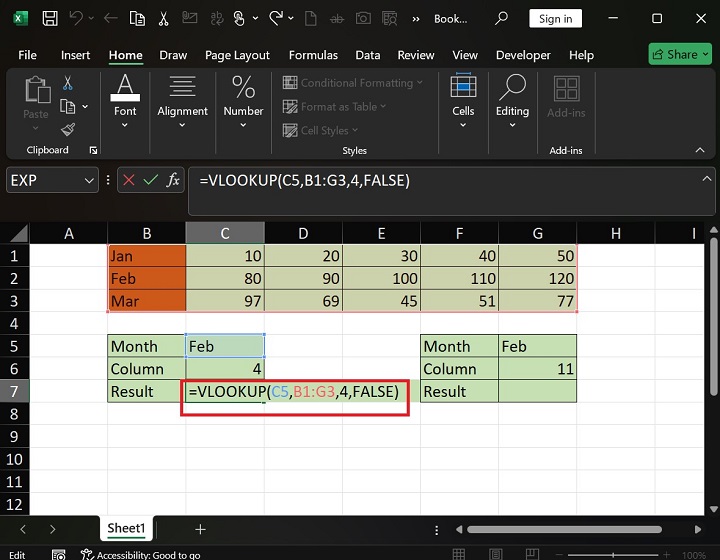Cancel the formula entry with red X
The image size is (720, 560).
coord(129,180)
